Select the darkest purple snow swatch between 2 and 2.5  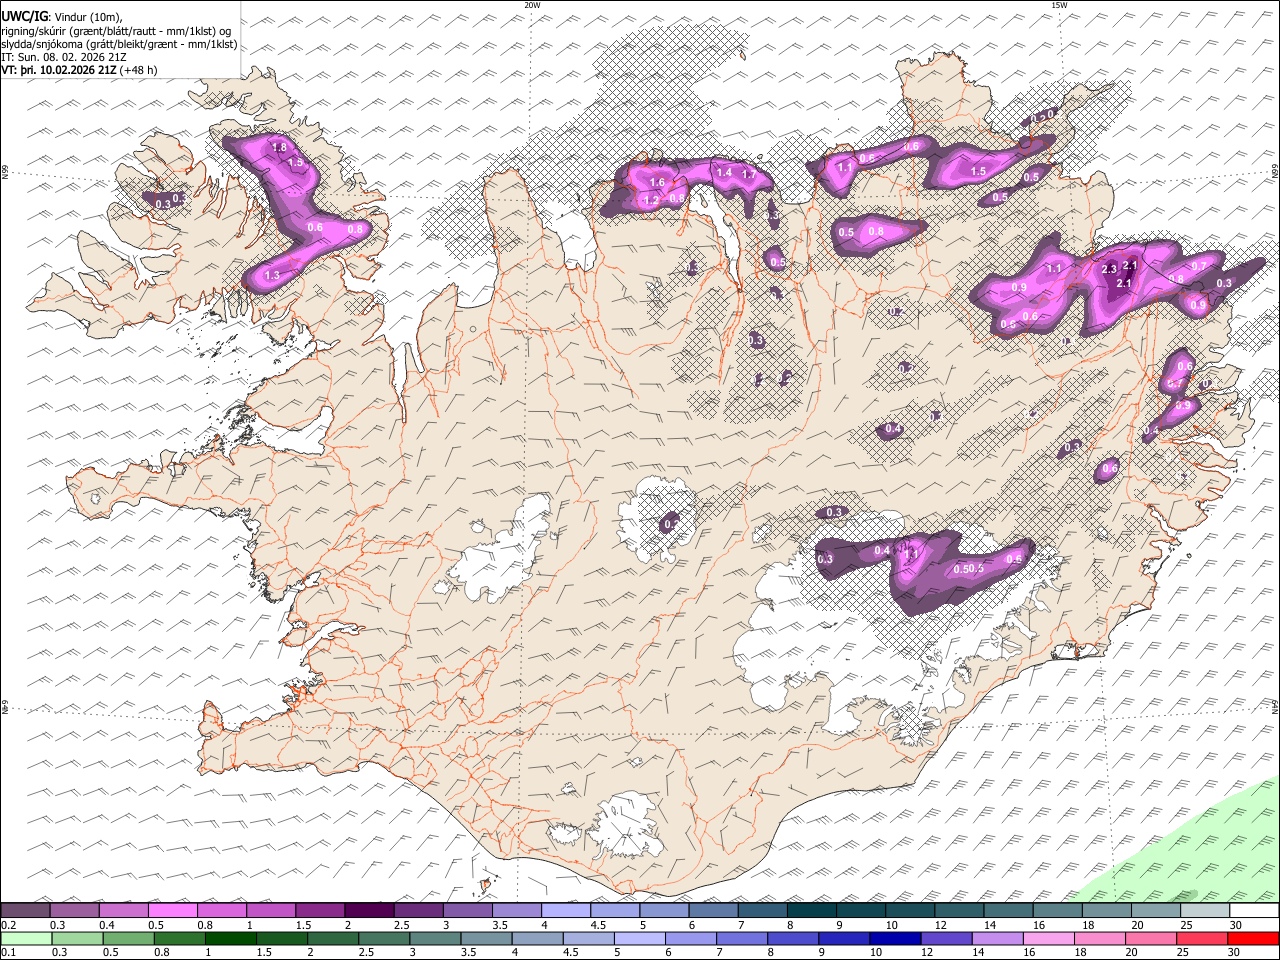tap(369, 911)
